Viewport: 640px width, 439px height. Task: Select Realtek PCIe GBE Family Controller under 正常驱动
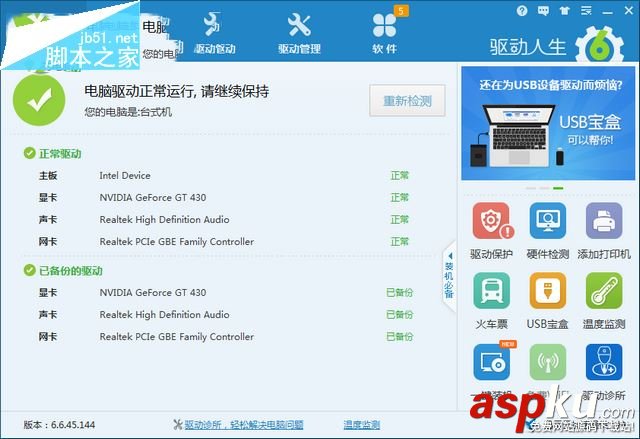click(x=177, y=242)
